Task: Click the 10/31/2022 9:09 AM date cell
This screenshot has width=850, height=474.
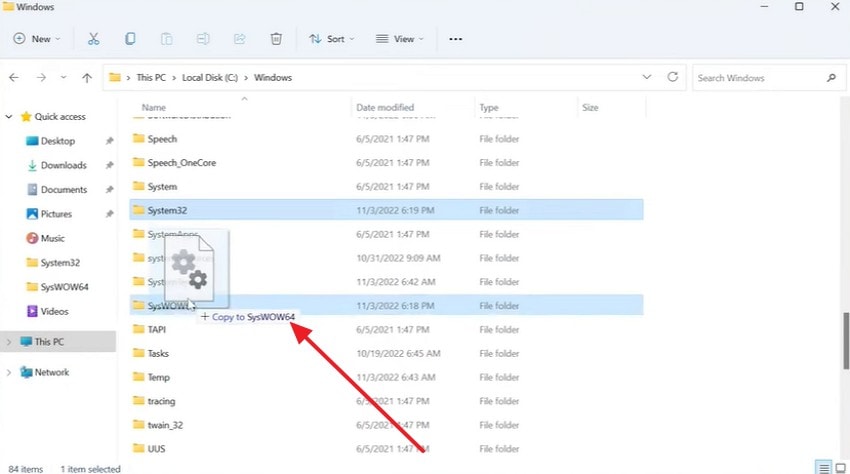Action: pos(398,258)
